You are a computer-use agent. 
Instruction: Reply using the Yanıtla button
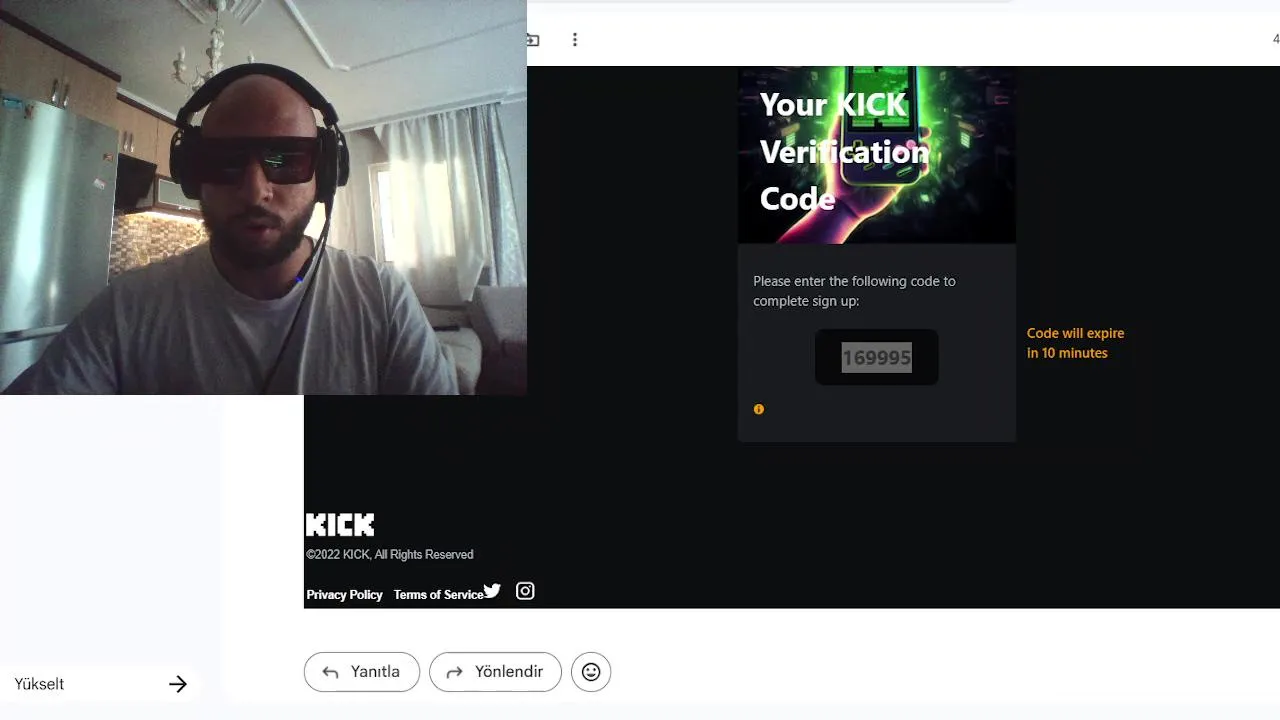[x=362, y=672]
